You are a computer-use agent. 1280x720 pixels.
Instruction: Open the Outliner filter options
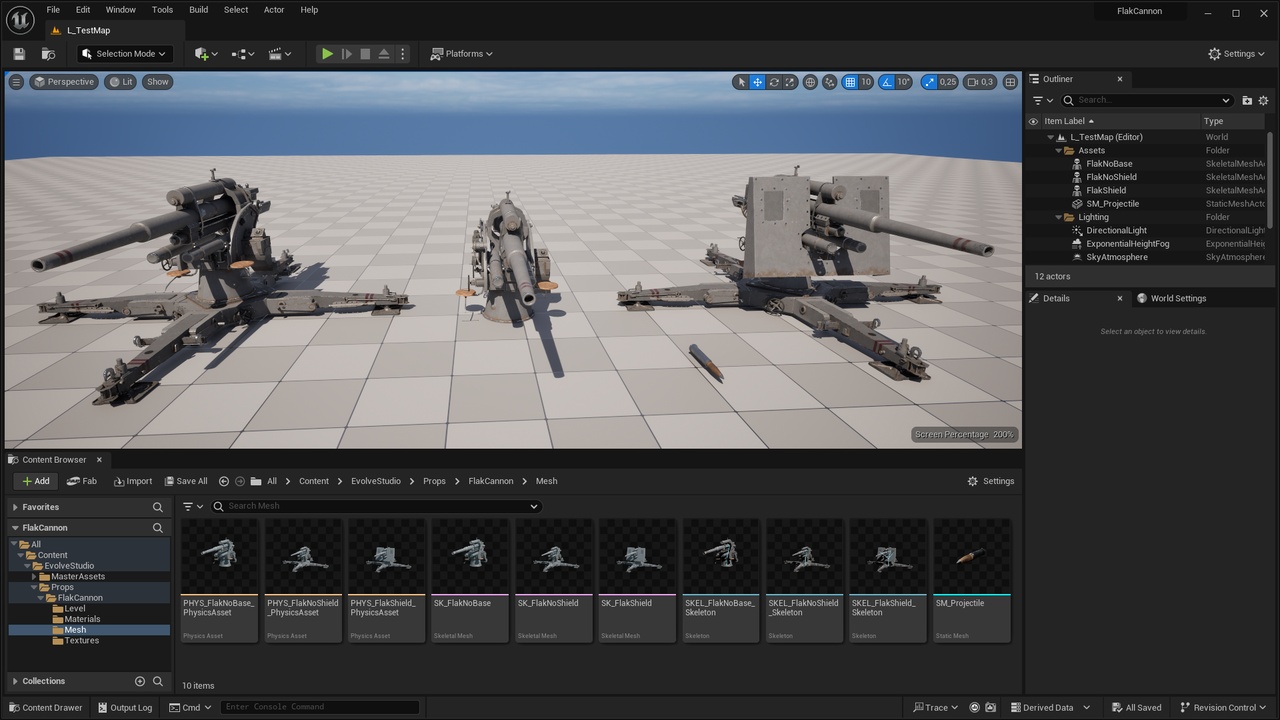tap(1041, 100)
